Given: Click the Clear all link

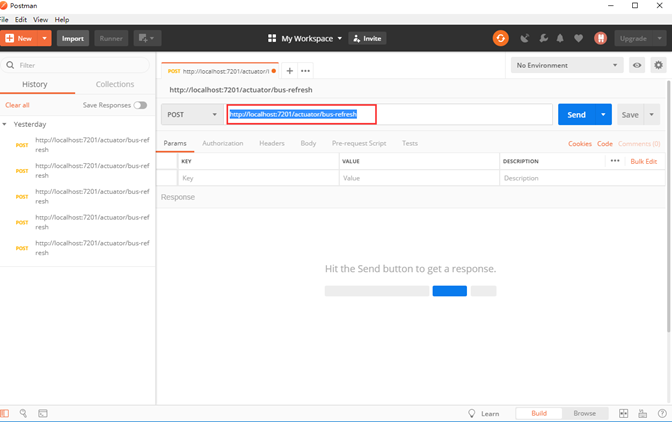Looking at the screenshot, I should 17,105.
